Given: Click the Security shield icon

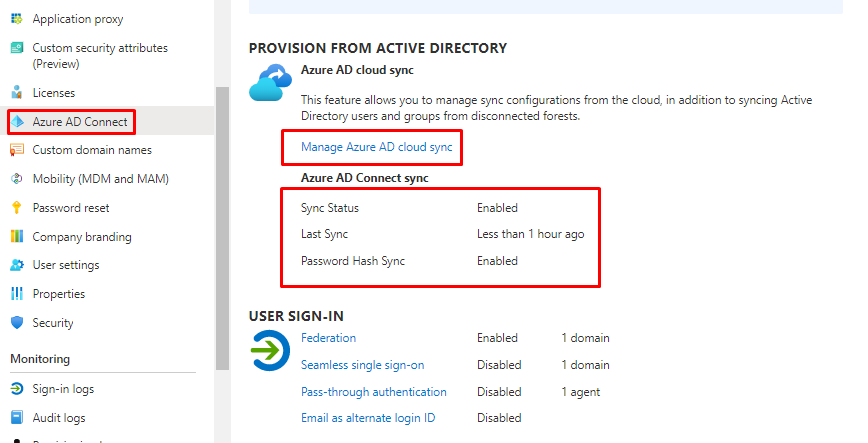Looking at the screenshot, I should [x=16, y=323].
